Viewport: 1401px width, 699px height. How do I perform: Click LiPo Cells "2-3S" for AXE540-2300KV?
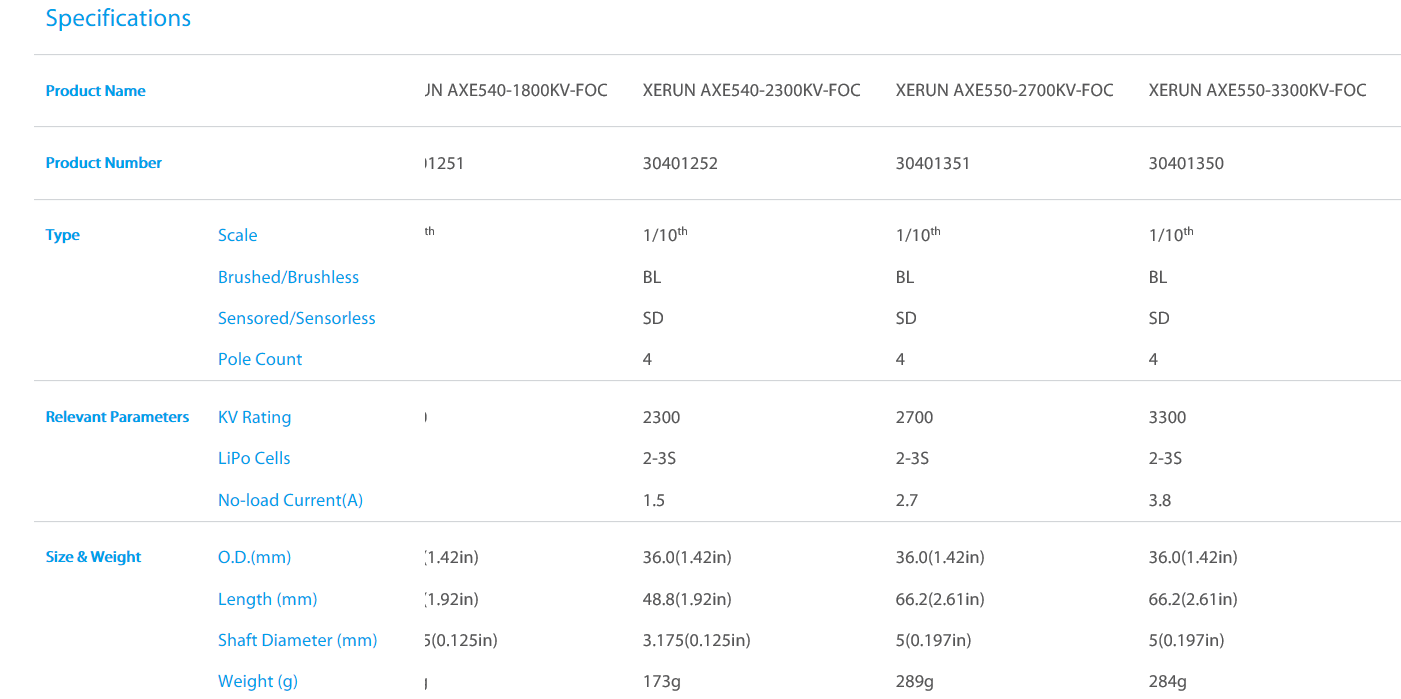[659, 458]
